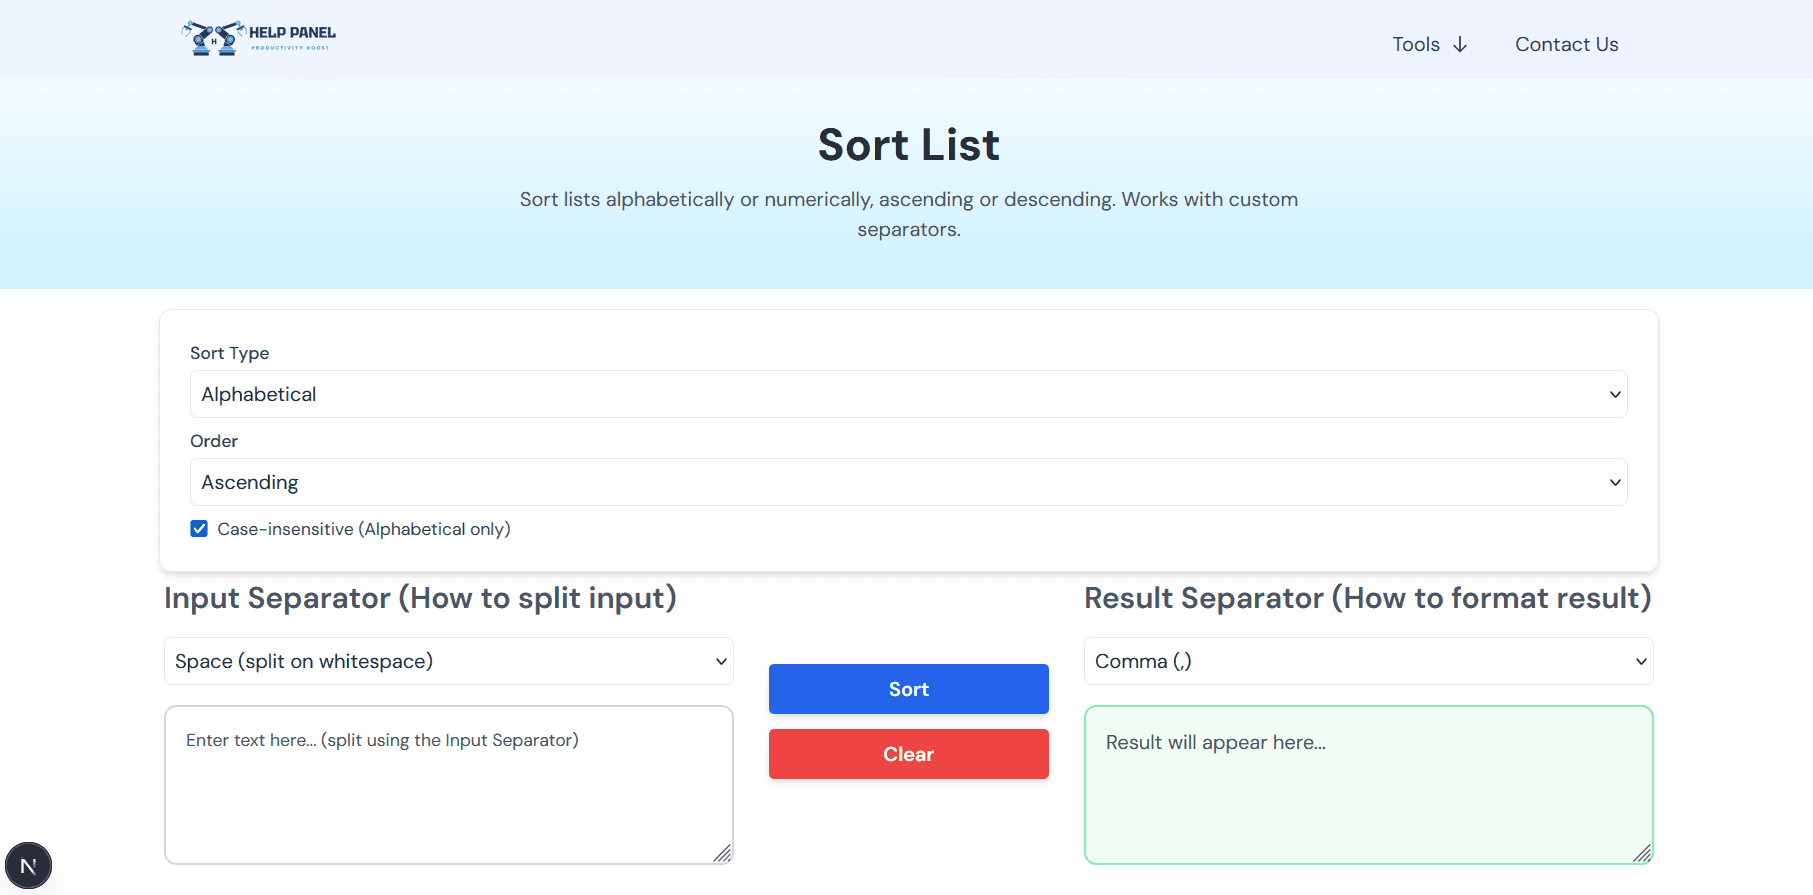Focus the Enter text here input area

click(448, 785)
